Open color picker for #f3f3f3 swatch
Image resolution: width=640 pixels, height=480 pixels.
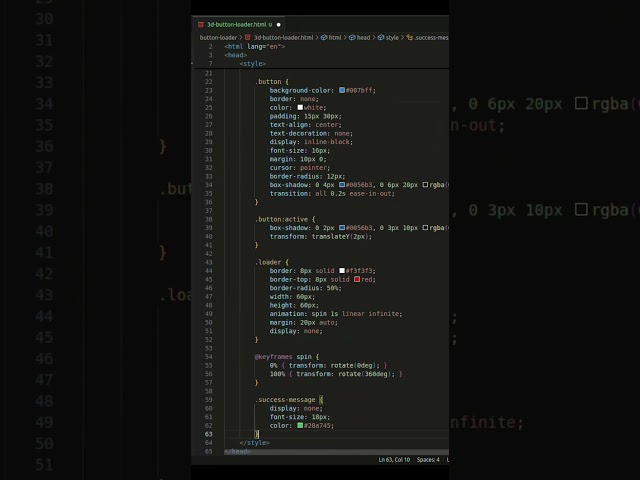(x=342, y=271)
